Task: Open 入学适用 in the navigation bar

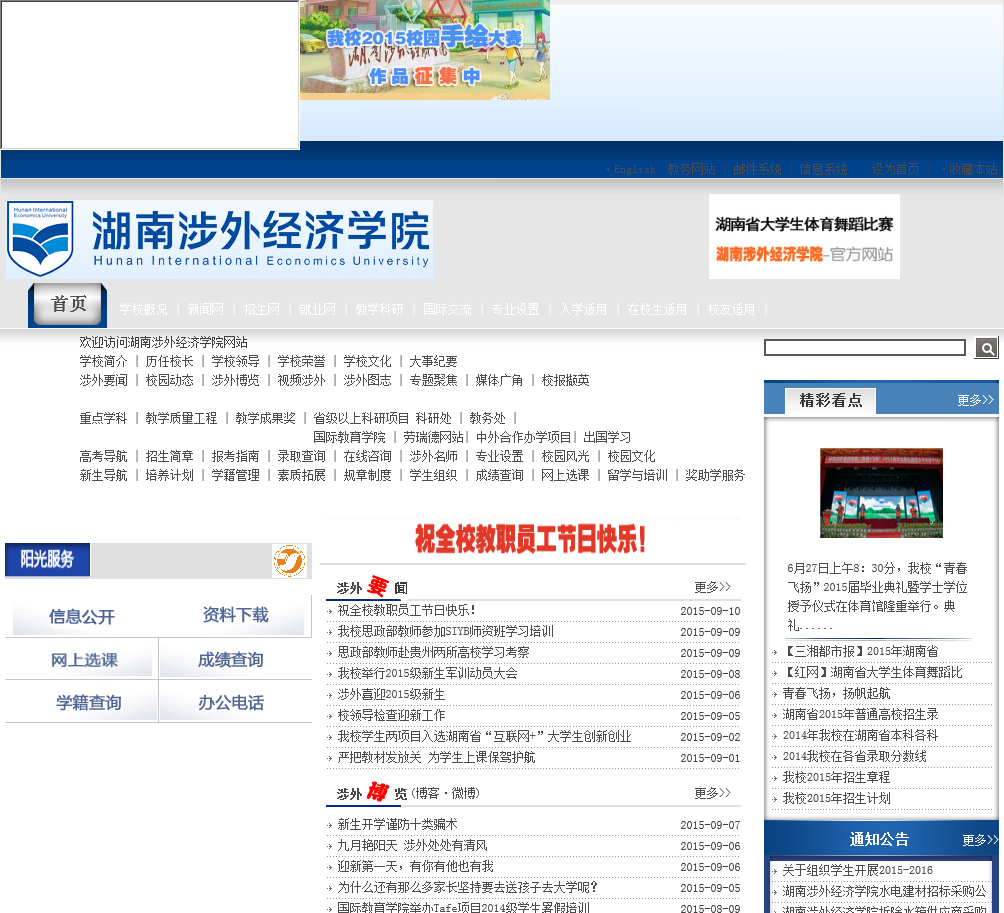Action: [583, 310]
